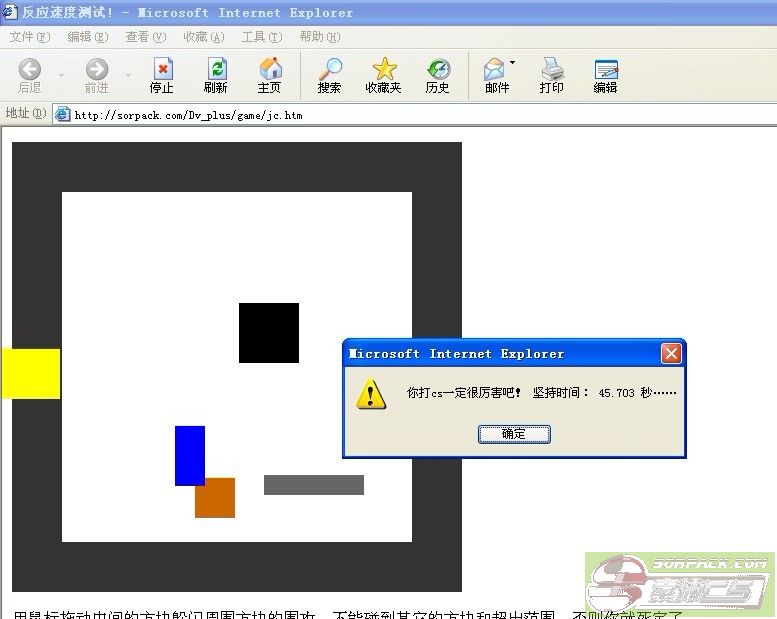
Task: Expand the Forward button history dropdown arrow
Action: tap(128, 75)
